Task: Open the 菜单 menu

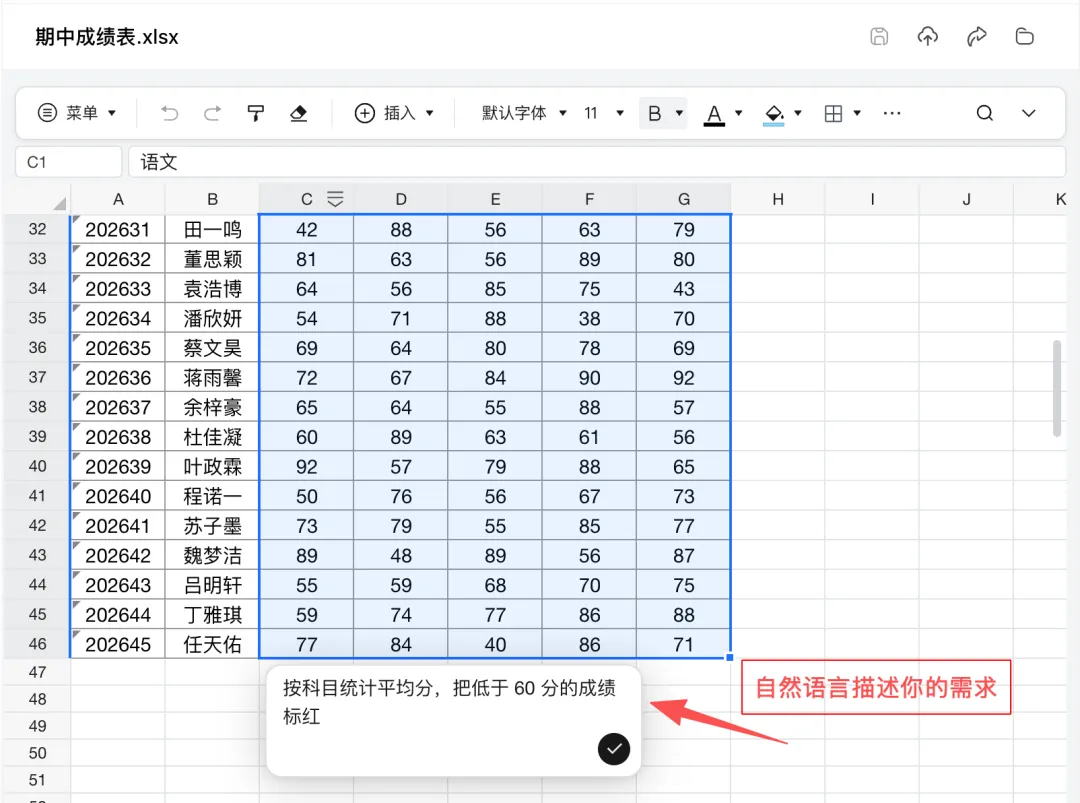Action: (76, 113)
